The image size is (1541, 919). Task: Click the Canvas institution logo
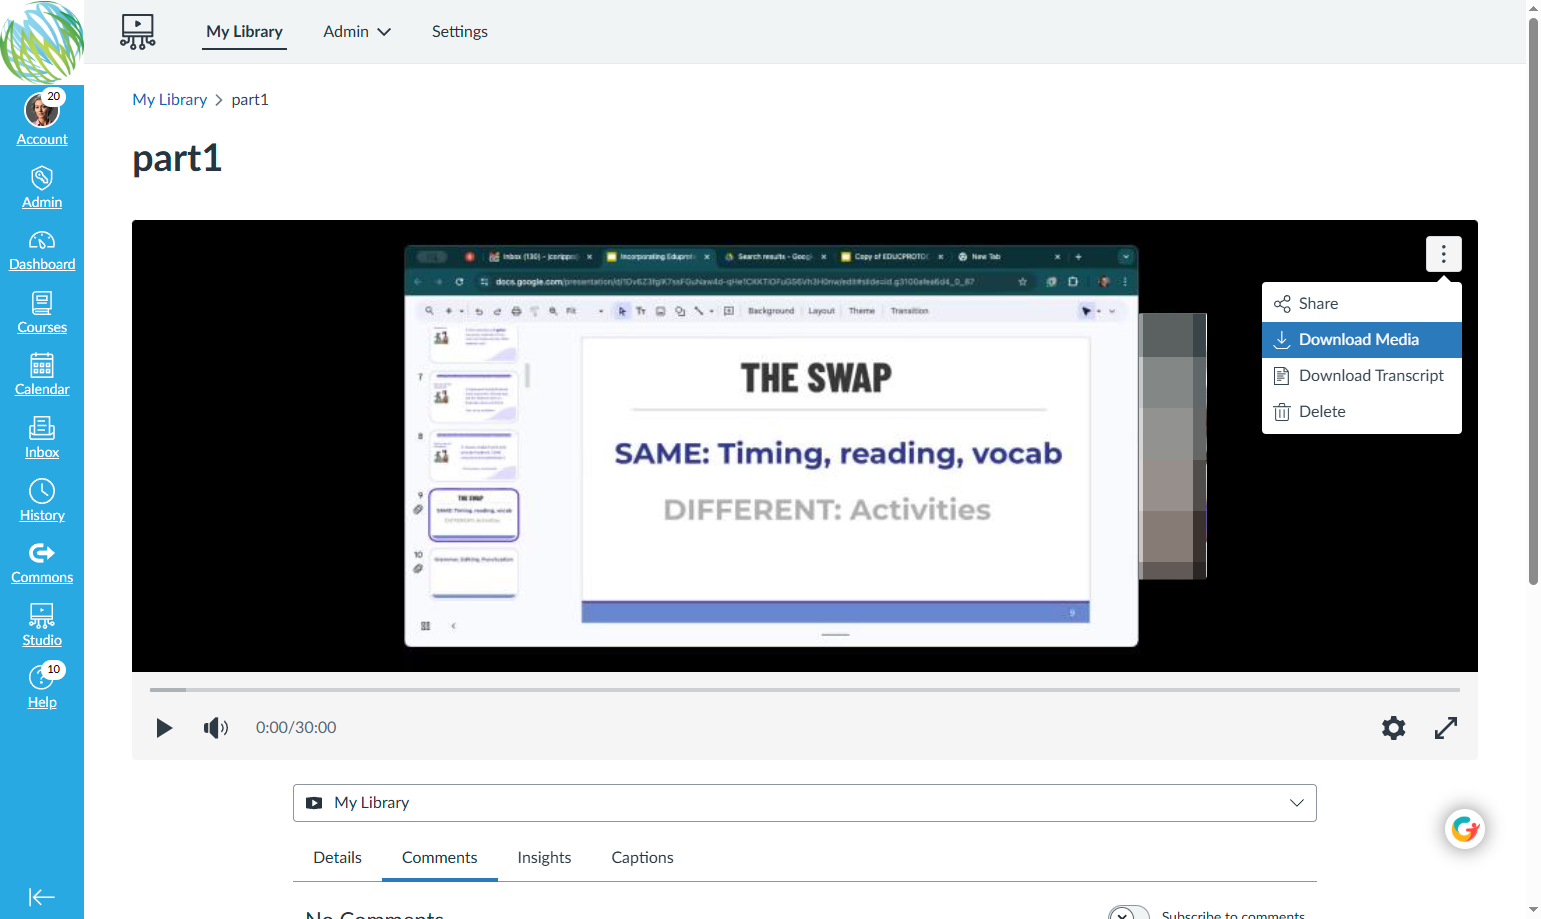point(42,42)
